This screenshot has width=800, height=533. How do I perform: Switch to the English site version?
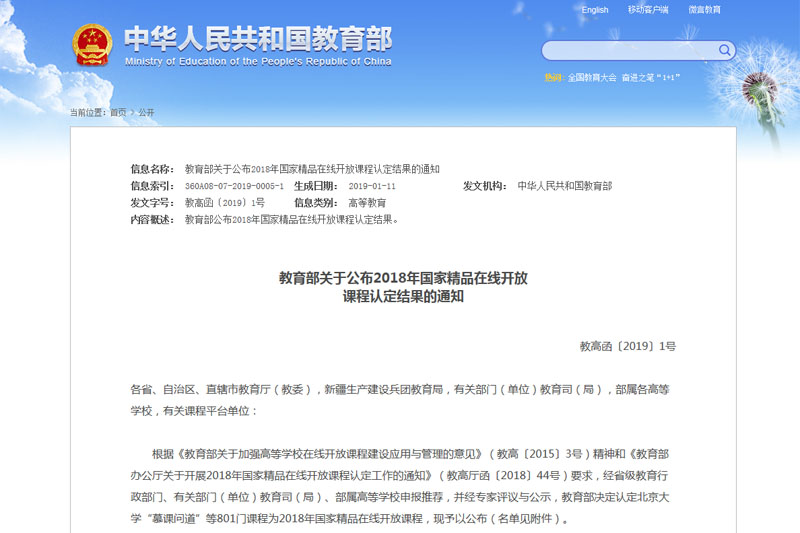coord(595,10)
